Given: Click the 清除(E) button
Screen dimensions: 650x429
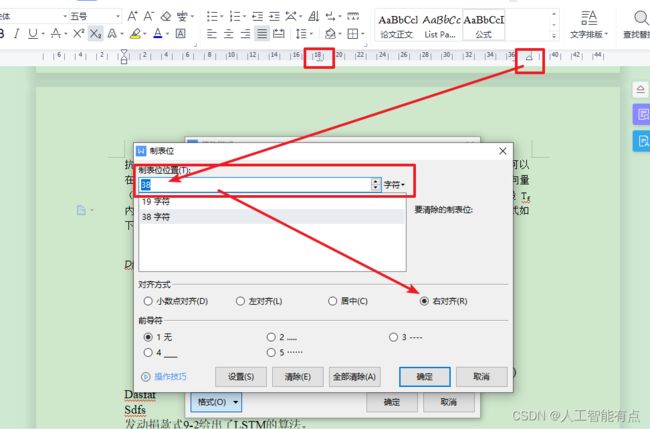Looking at the screenshot, I should click(x=298, y=377).
